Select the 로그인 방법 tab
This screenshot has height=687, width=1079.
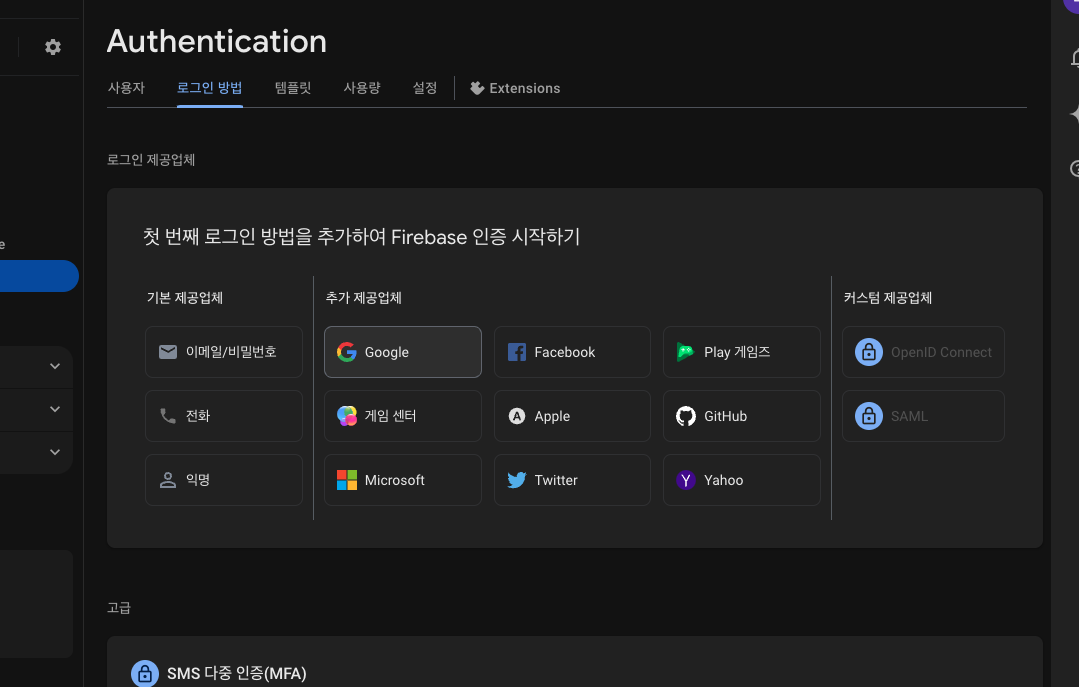click(210, 88)
